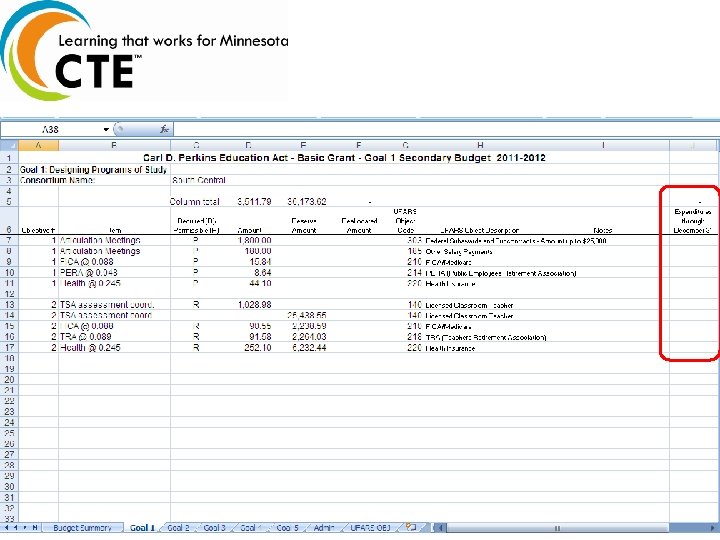This screenshot has width=720, height=540.
Task: Open the Goal 3 sheet tab
Action: (214, 528)
